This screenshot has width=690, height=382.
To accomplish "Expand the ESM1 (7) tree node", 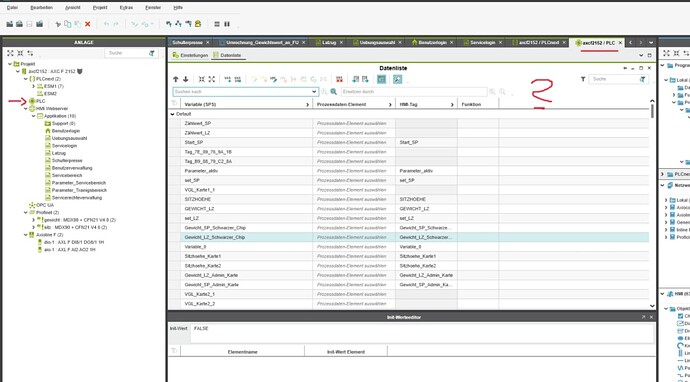I will click(33, 86).
